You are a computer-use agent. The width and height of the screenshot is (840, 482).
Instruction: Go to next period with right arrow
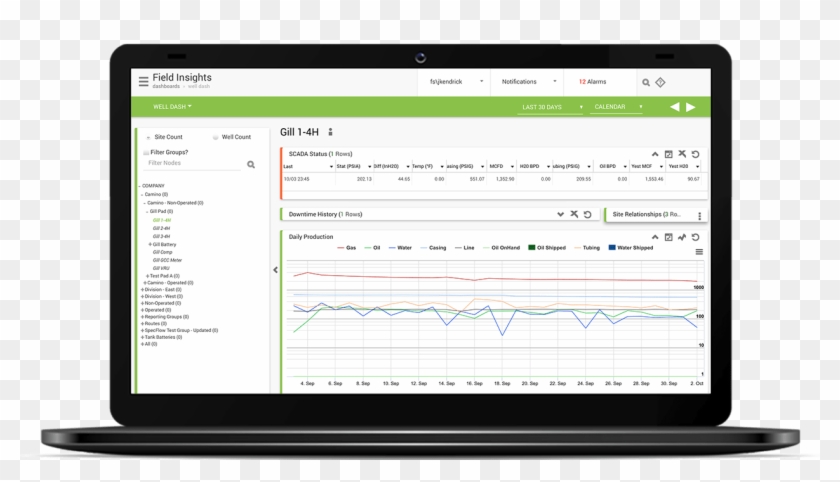click(x=689, y=107)
